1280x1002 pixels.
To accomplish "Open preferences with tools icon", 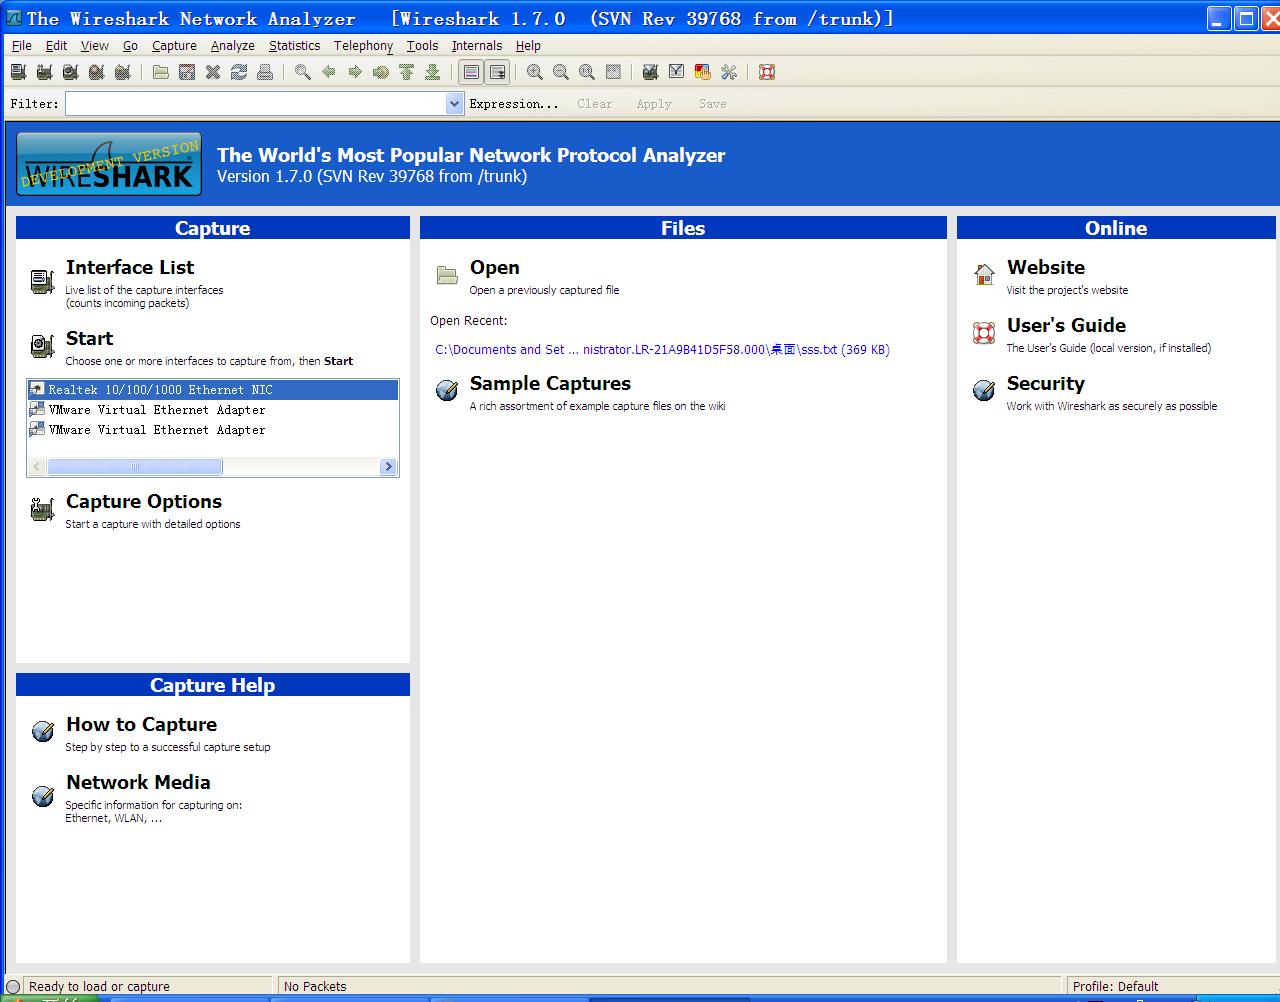I will (x=729, y=72).
